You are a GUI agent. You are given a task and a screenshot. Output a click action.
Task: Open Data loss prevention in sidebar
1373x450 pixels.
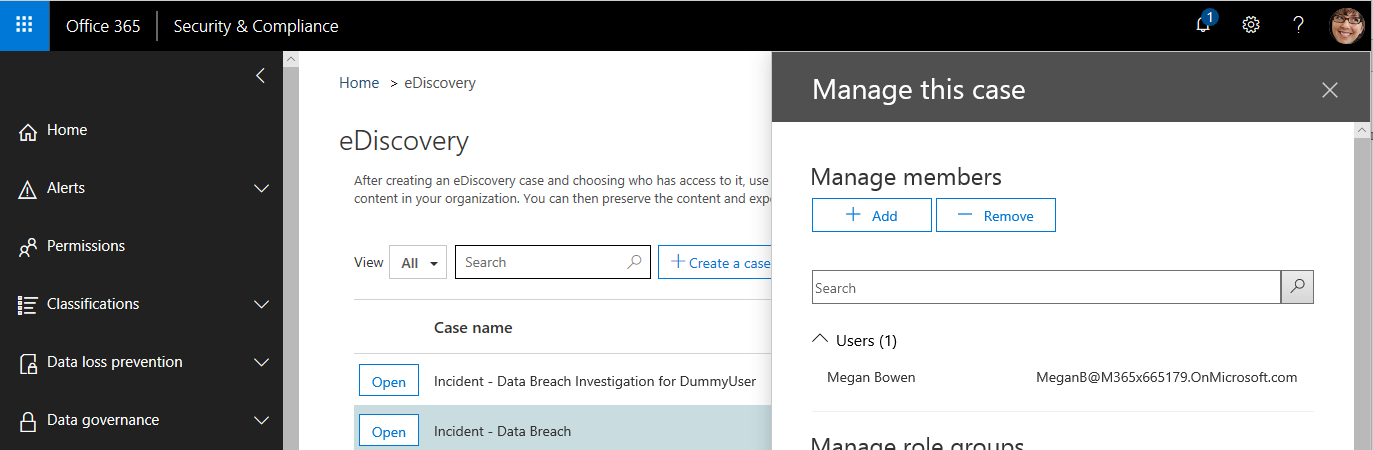click(x=115, y=362)
